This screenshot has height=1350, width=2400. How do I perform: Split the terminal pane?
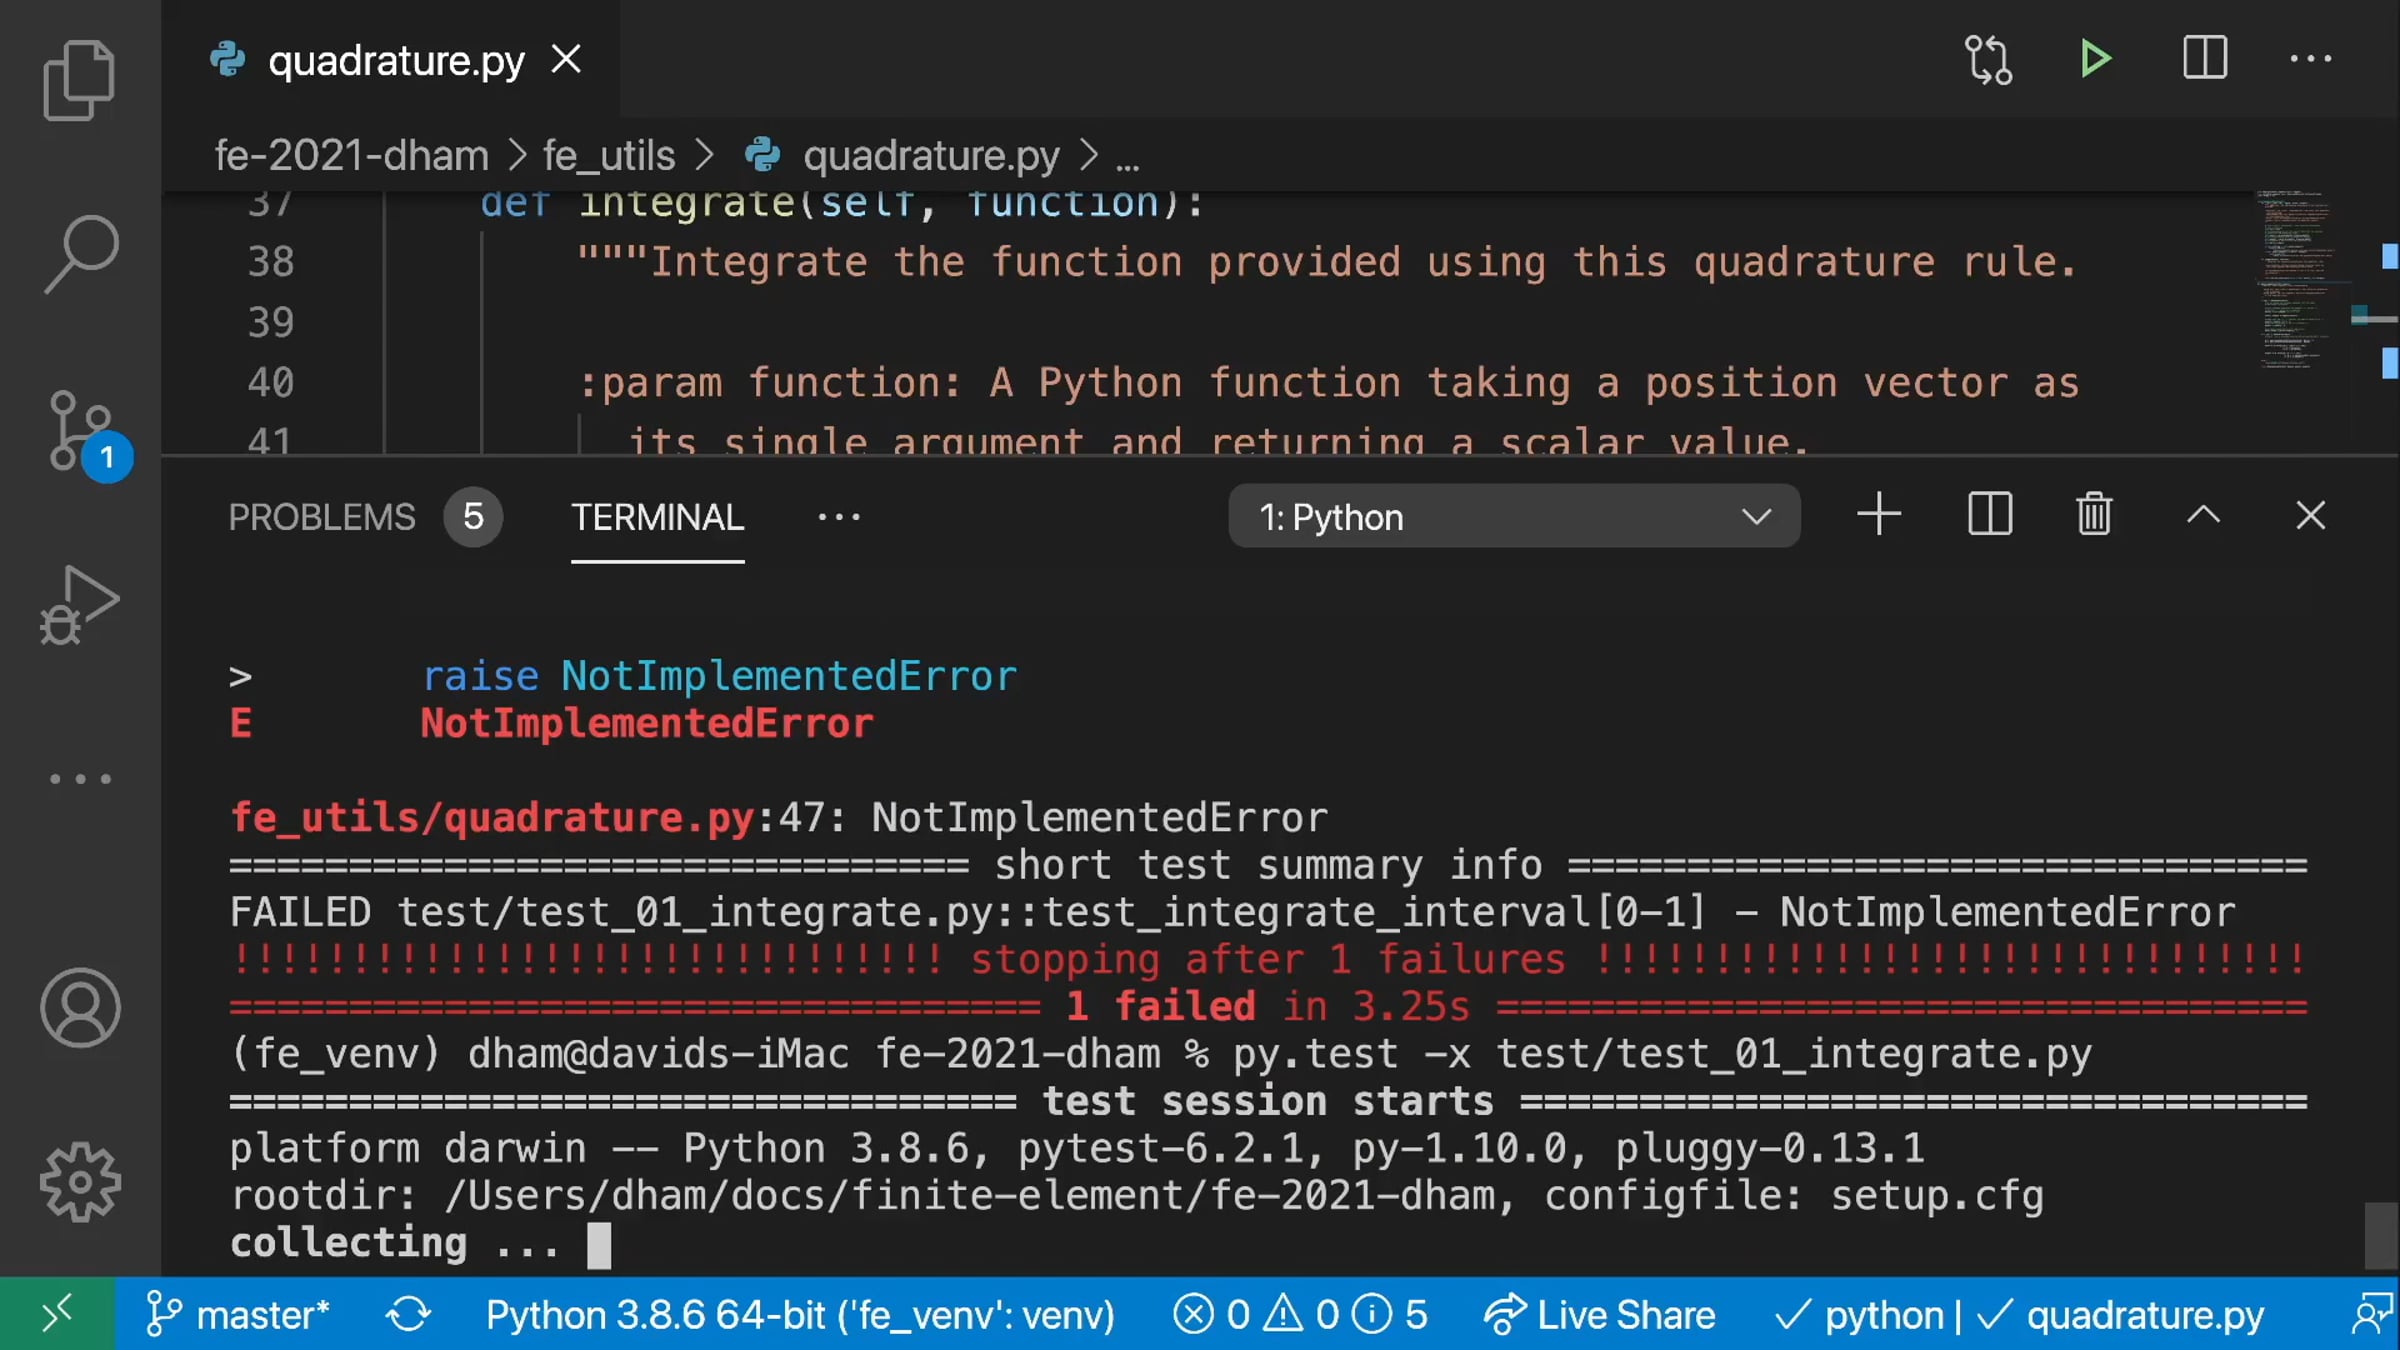1989,516
